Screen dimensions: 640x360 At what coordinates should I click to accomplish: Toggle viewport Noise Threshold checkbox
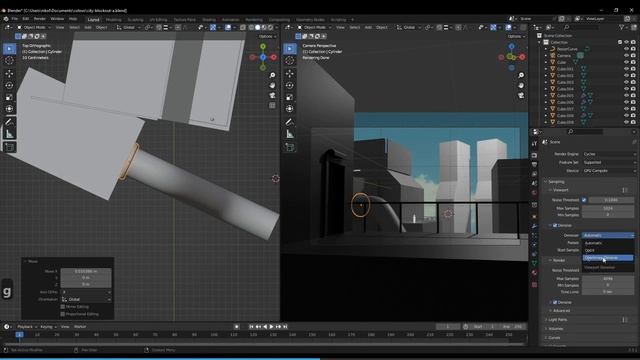[x=584, y=200]
